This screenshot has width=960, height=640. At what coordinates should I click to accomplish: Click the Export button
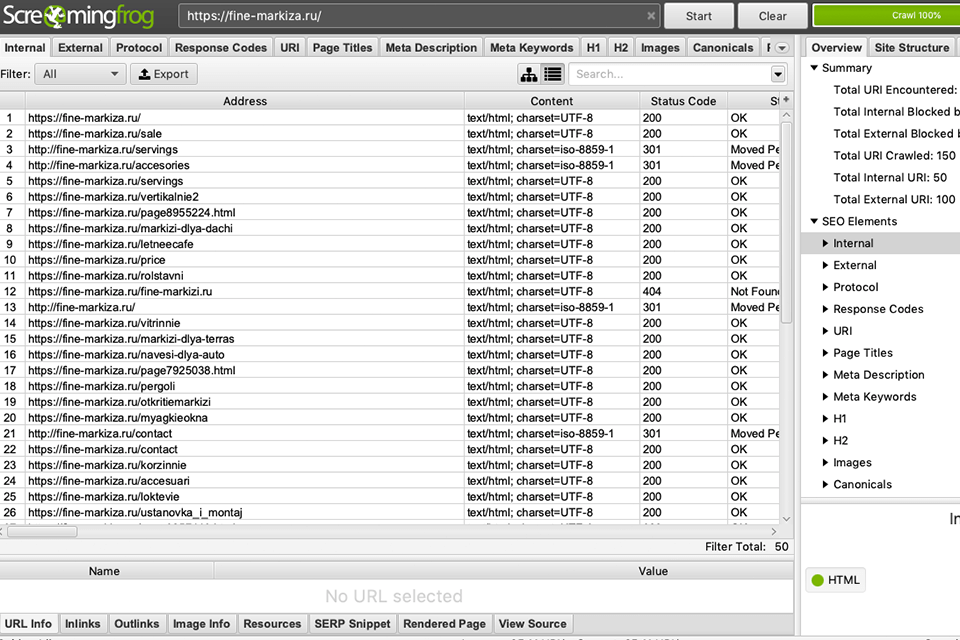163,74
